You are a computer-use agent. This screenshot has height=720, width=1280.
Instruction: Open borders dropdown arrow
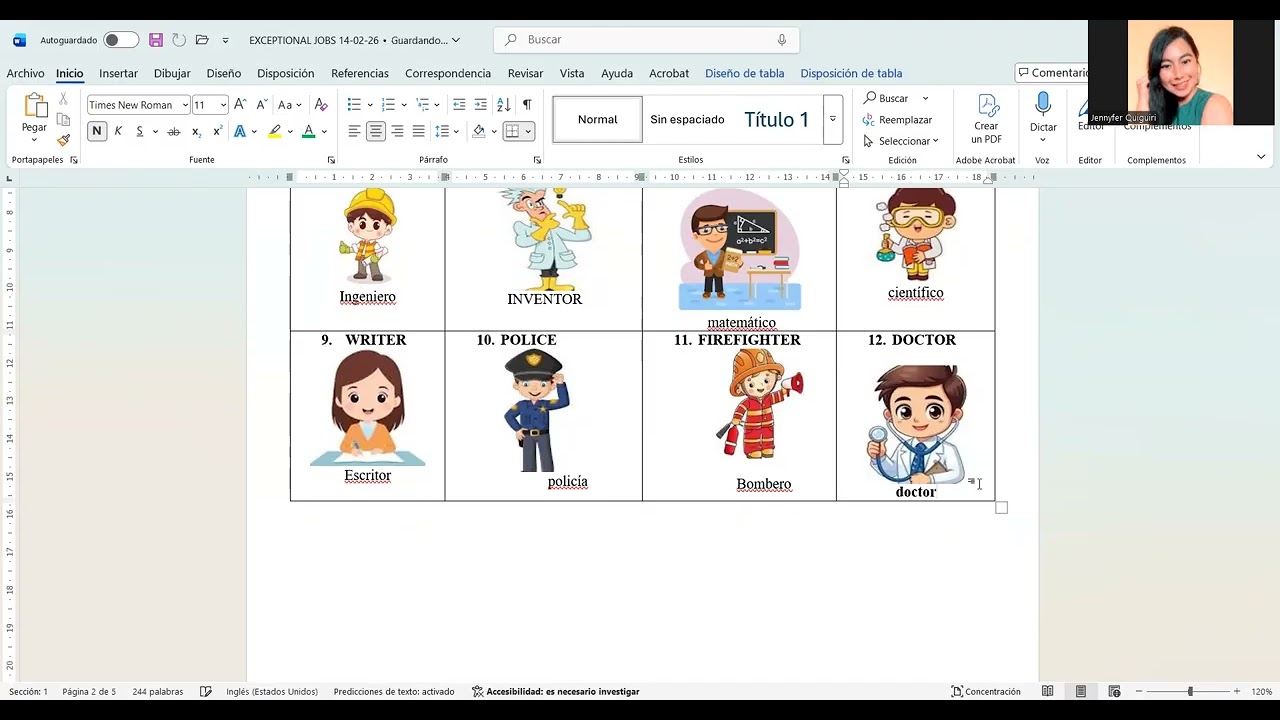(x=528, y=131)
